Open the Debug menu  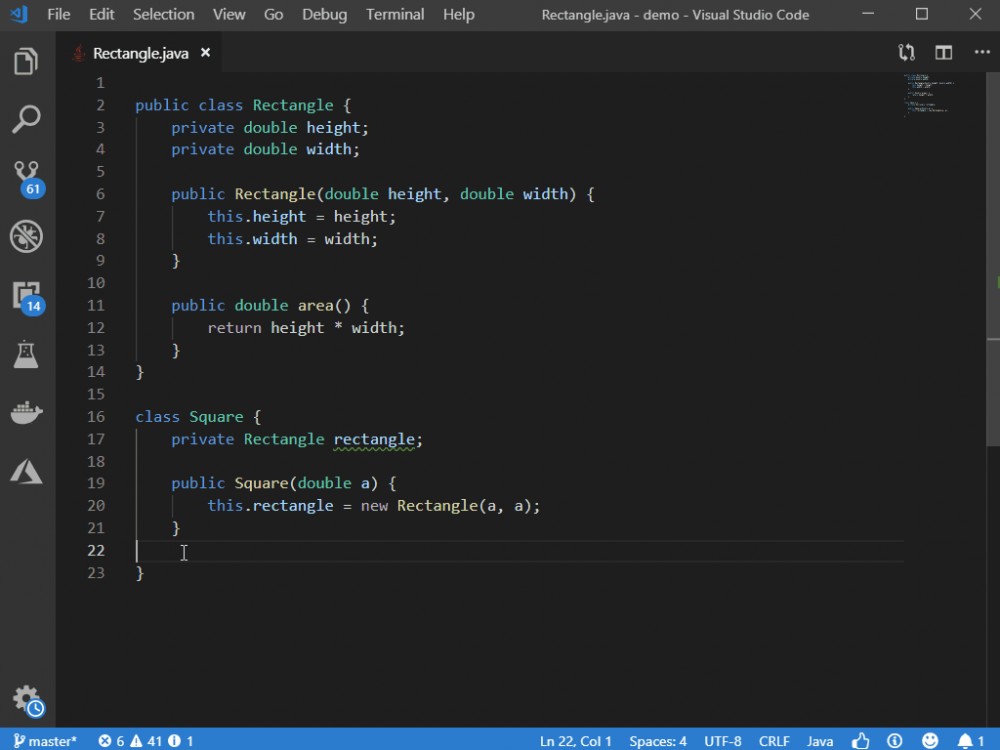(x=323, y=14)
